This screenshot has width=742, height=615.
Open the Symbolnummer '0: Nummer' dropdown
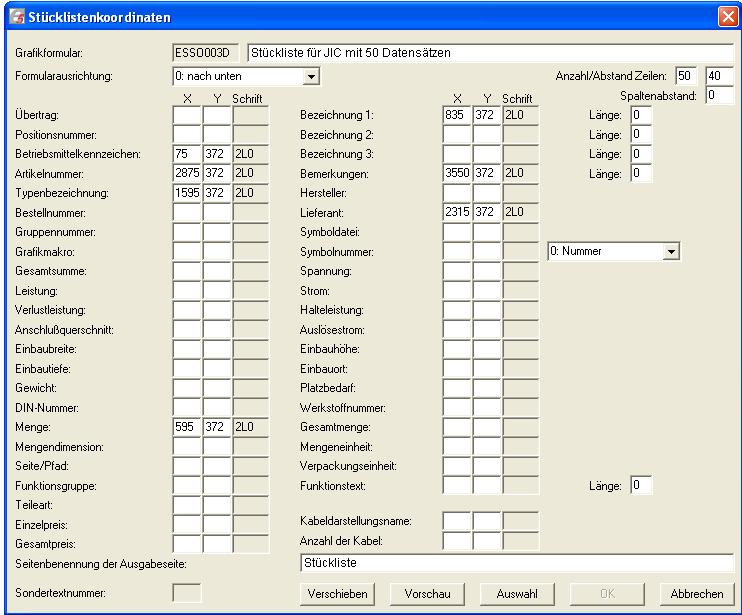pyautogui.click(x=671, y=251)
